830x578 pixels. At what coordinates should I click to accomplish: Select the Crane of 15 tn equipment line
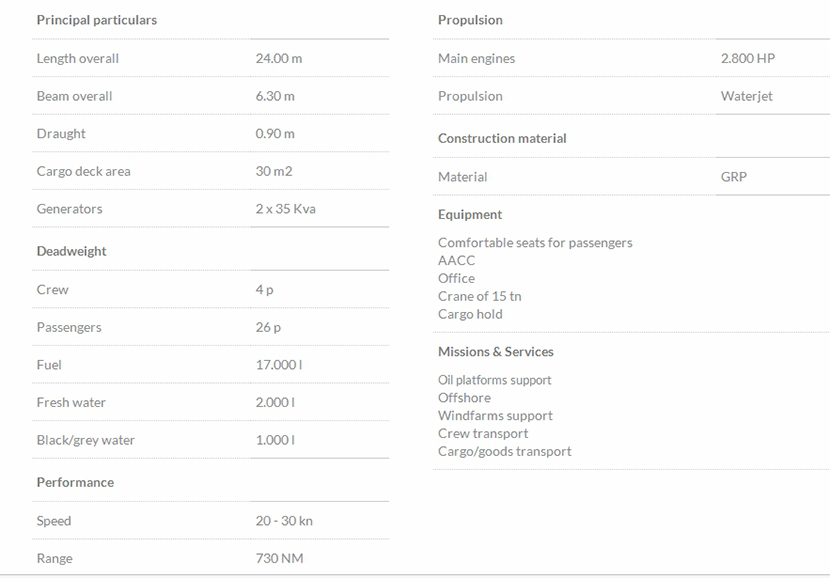pos(479,296)
